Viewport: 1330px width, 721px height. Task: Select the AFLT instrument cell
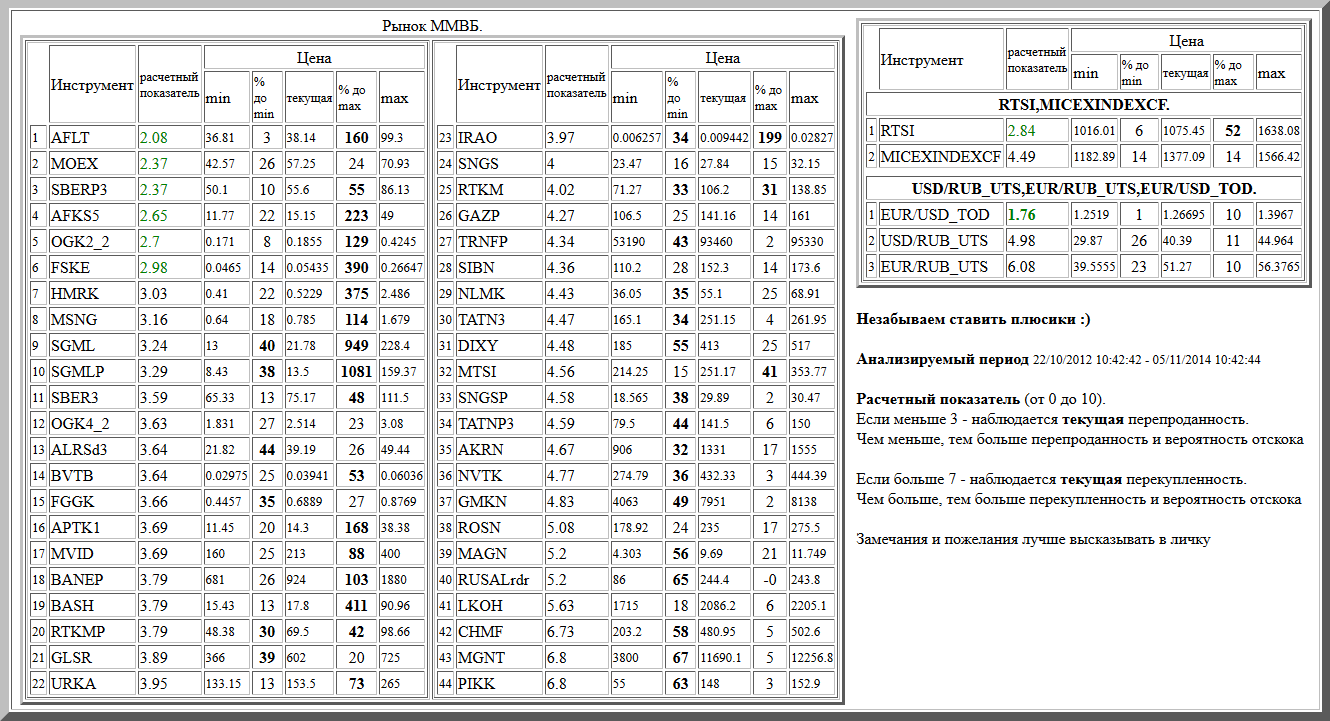click(x=68, y=138)
